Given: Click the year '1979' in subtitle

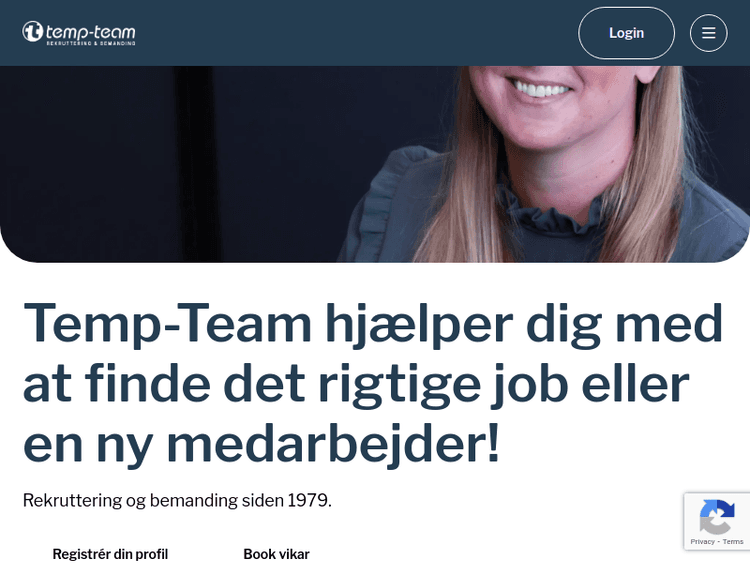Looking at the screenshot, I should point(309,500).
